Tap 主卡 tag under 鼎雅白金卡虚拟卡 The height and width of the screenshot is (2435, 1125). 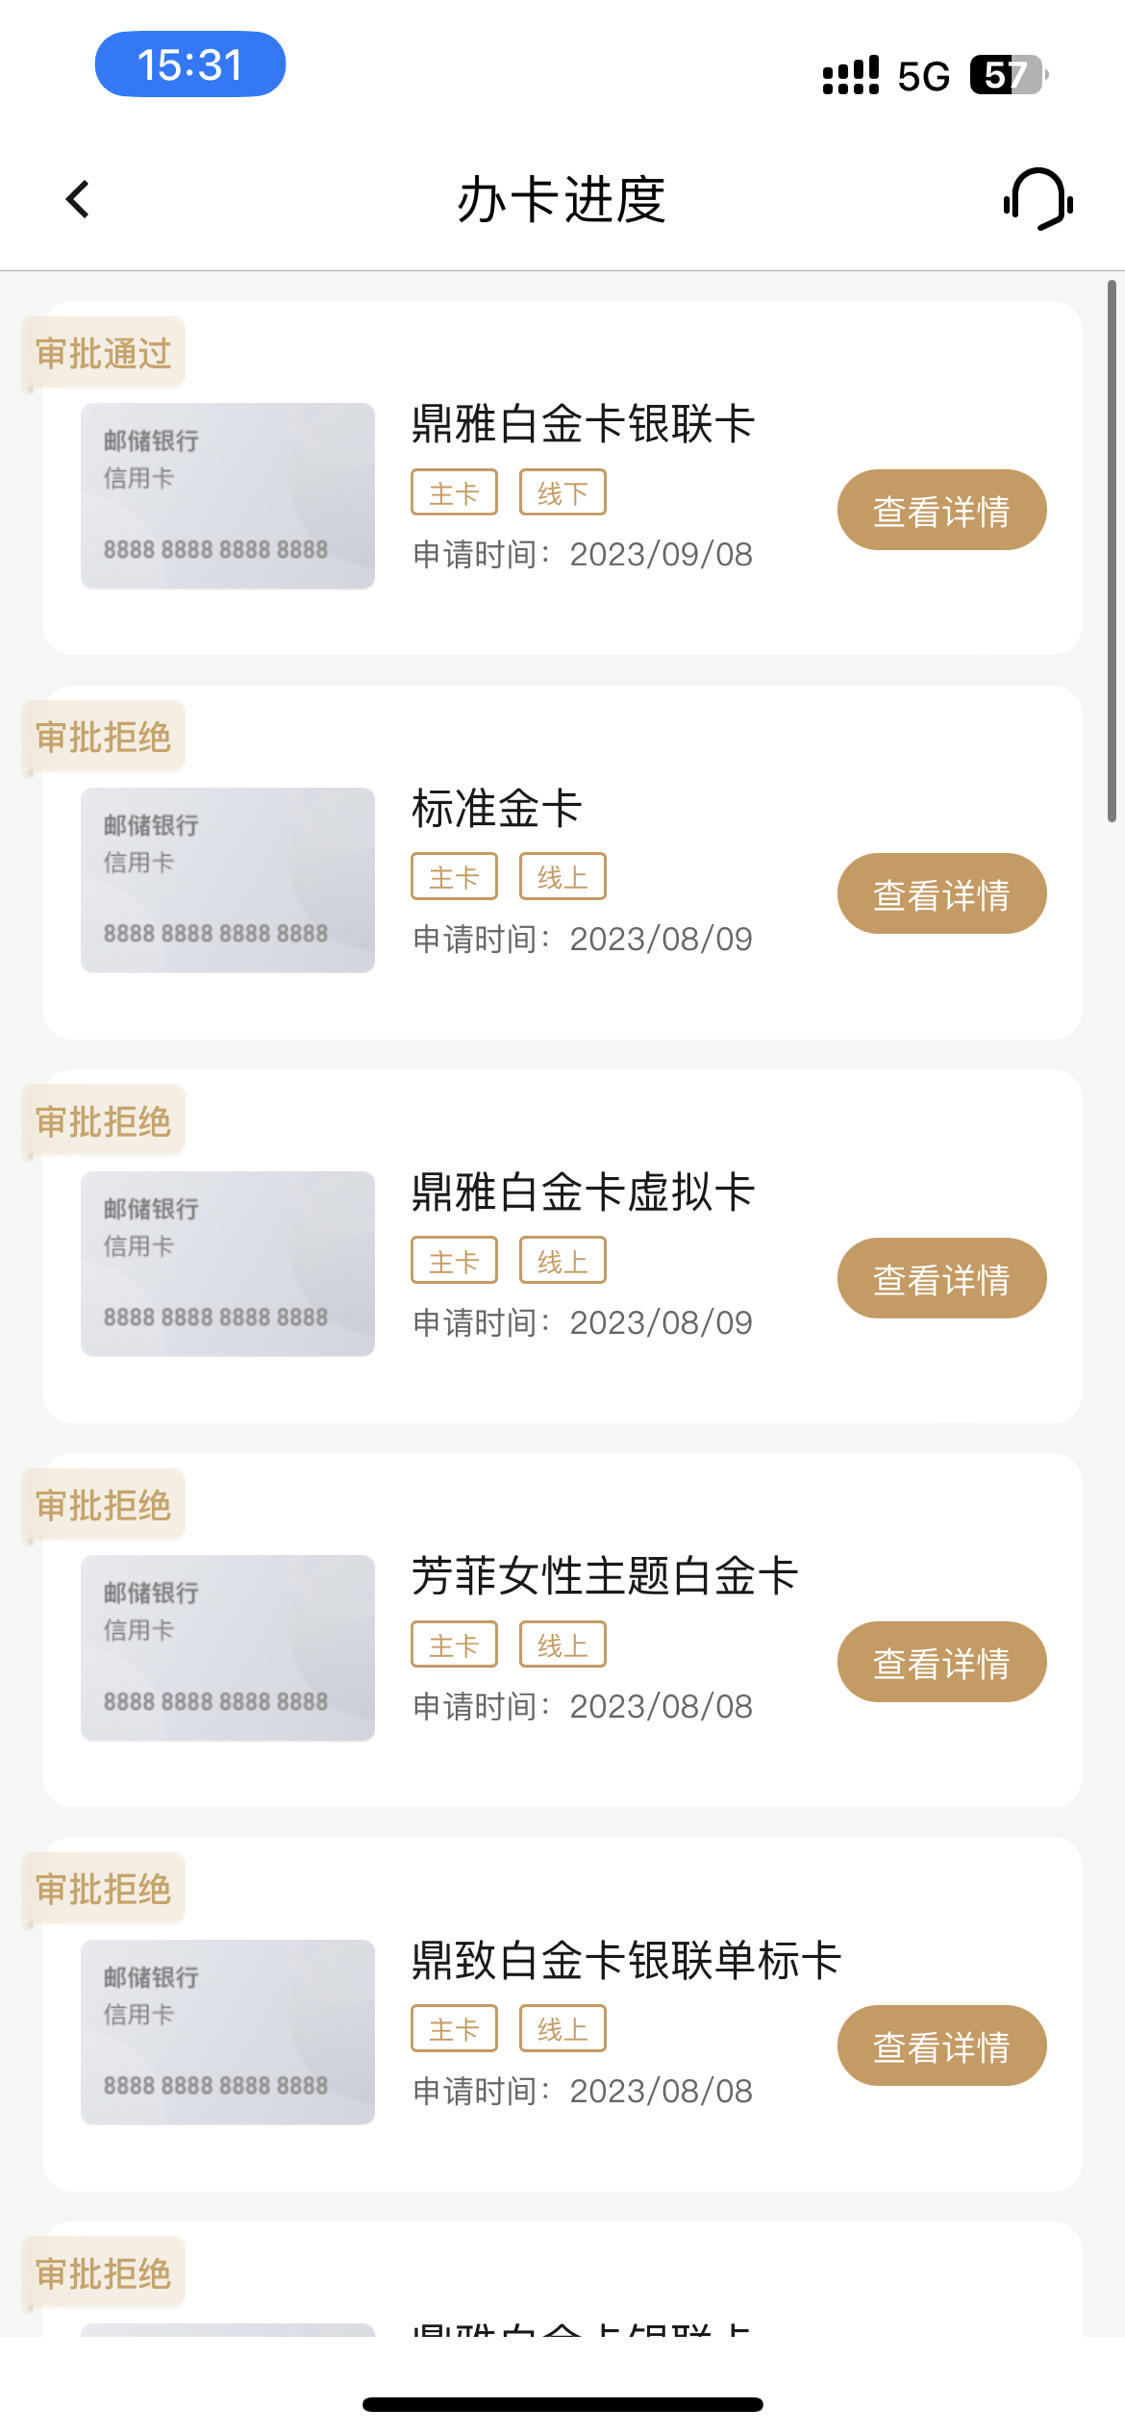pos(454,1260)
